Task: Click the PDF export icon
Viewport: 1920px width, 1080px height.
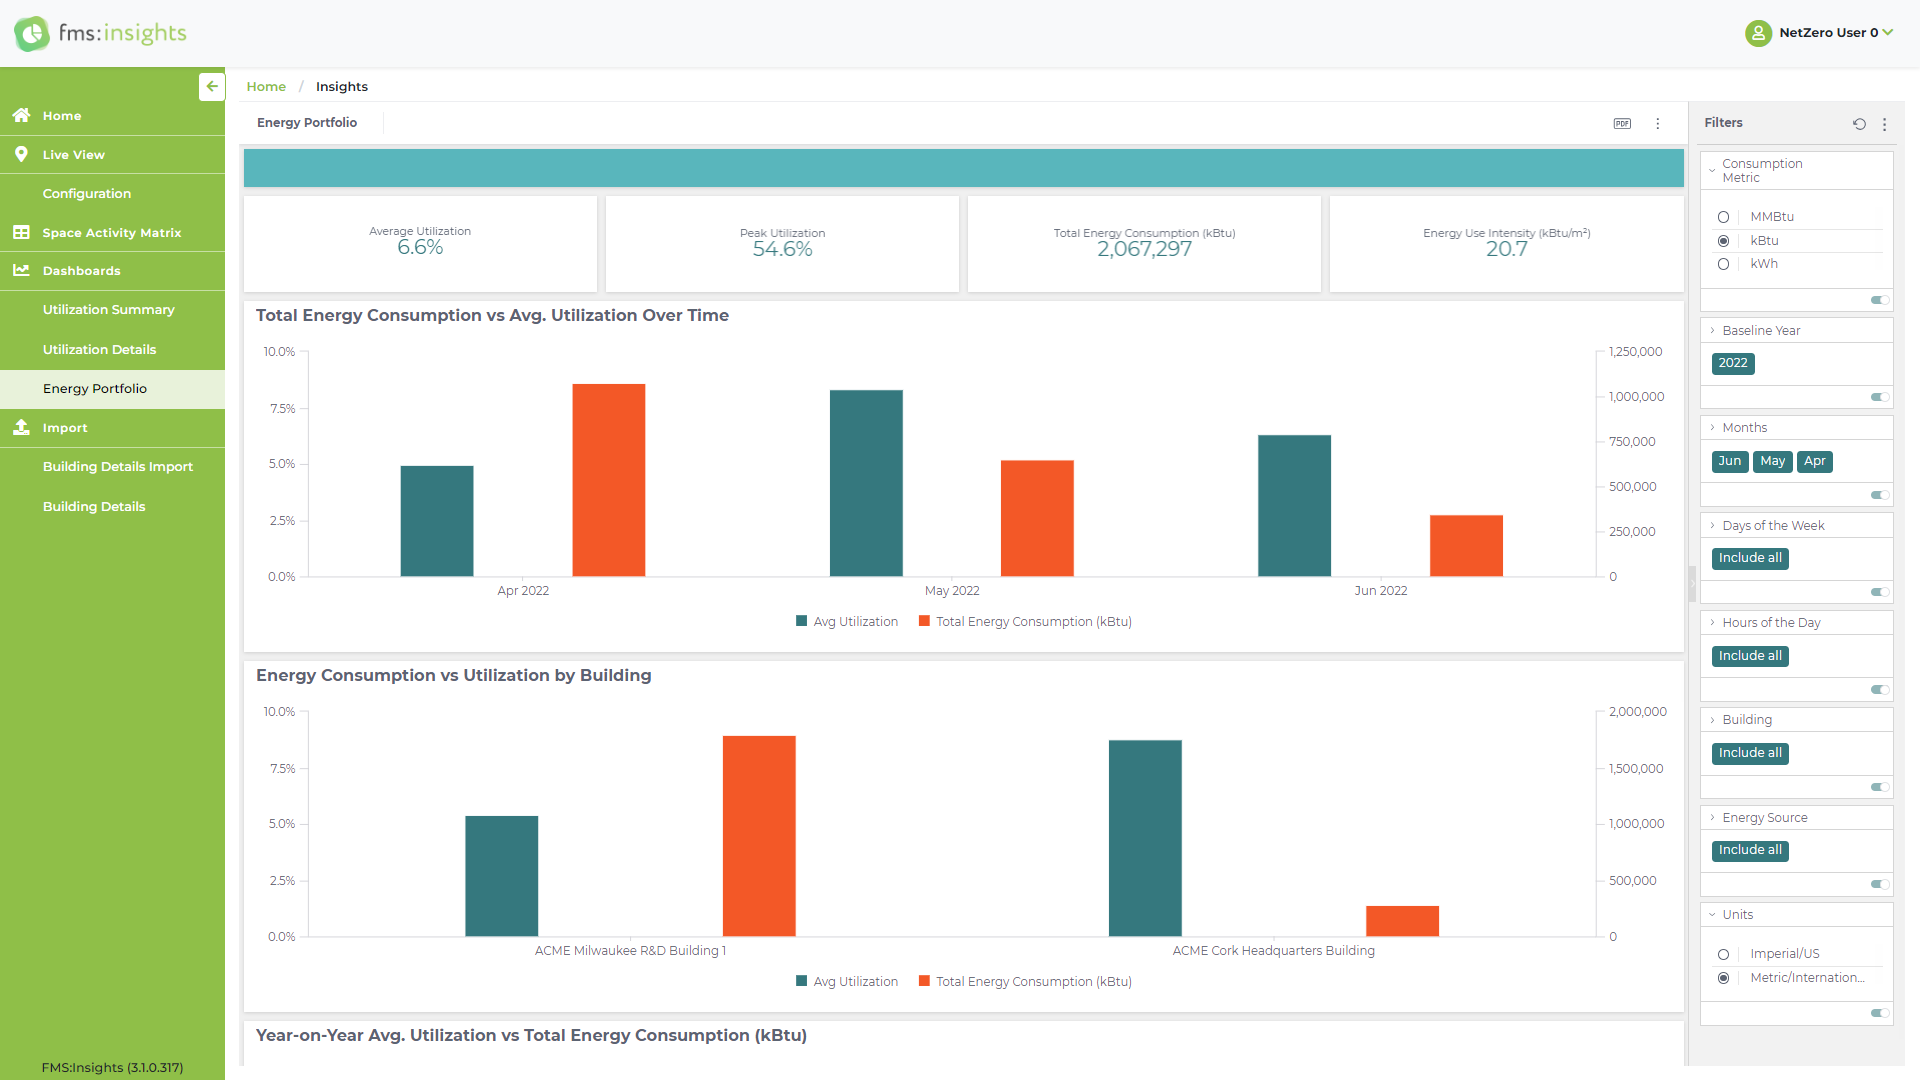Action: pyautogui.click(x=1622, y=124)
